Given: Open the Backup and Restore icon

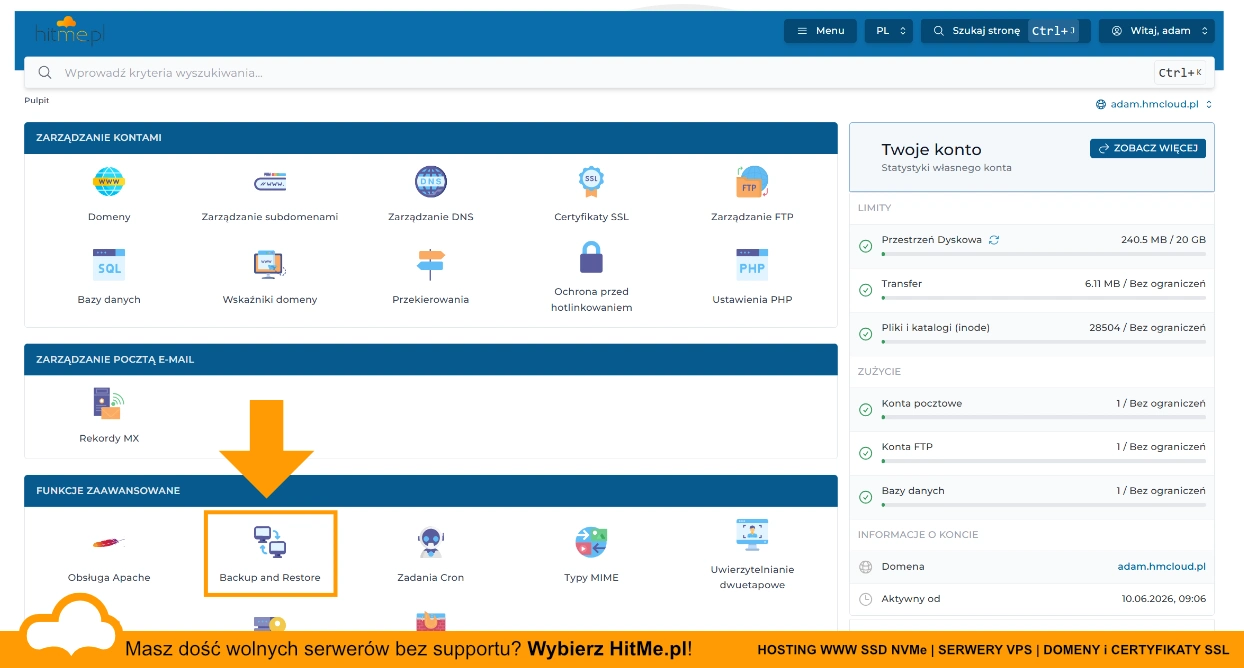Looking at the screenshot, I should 270,543.
